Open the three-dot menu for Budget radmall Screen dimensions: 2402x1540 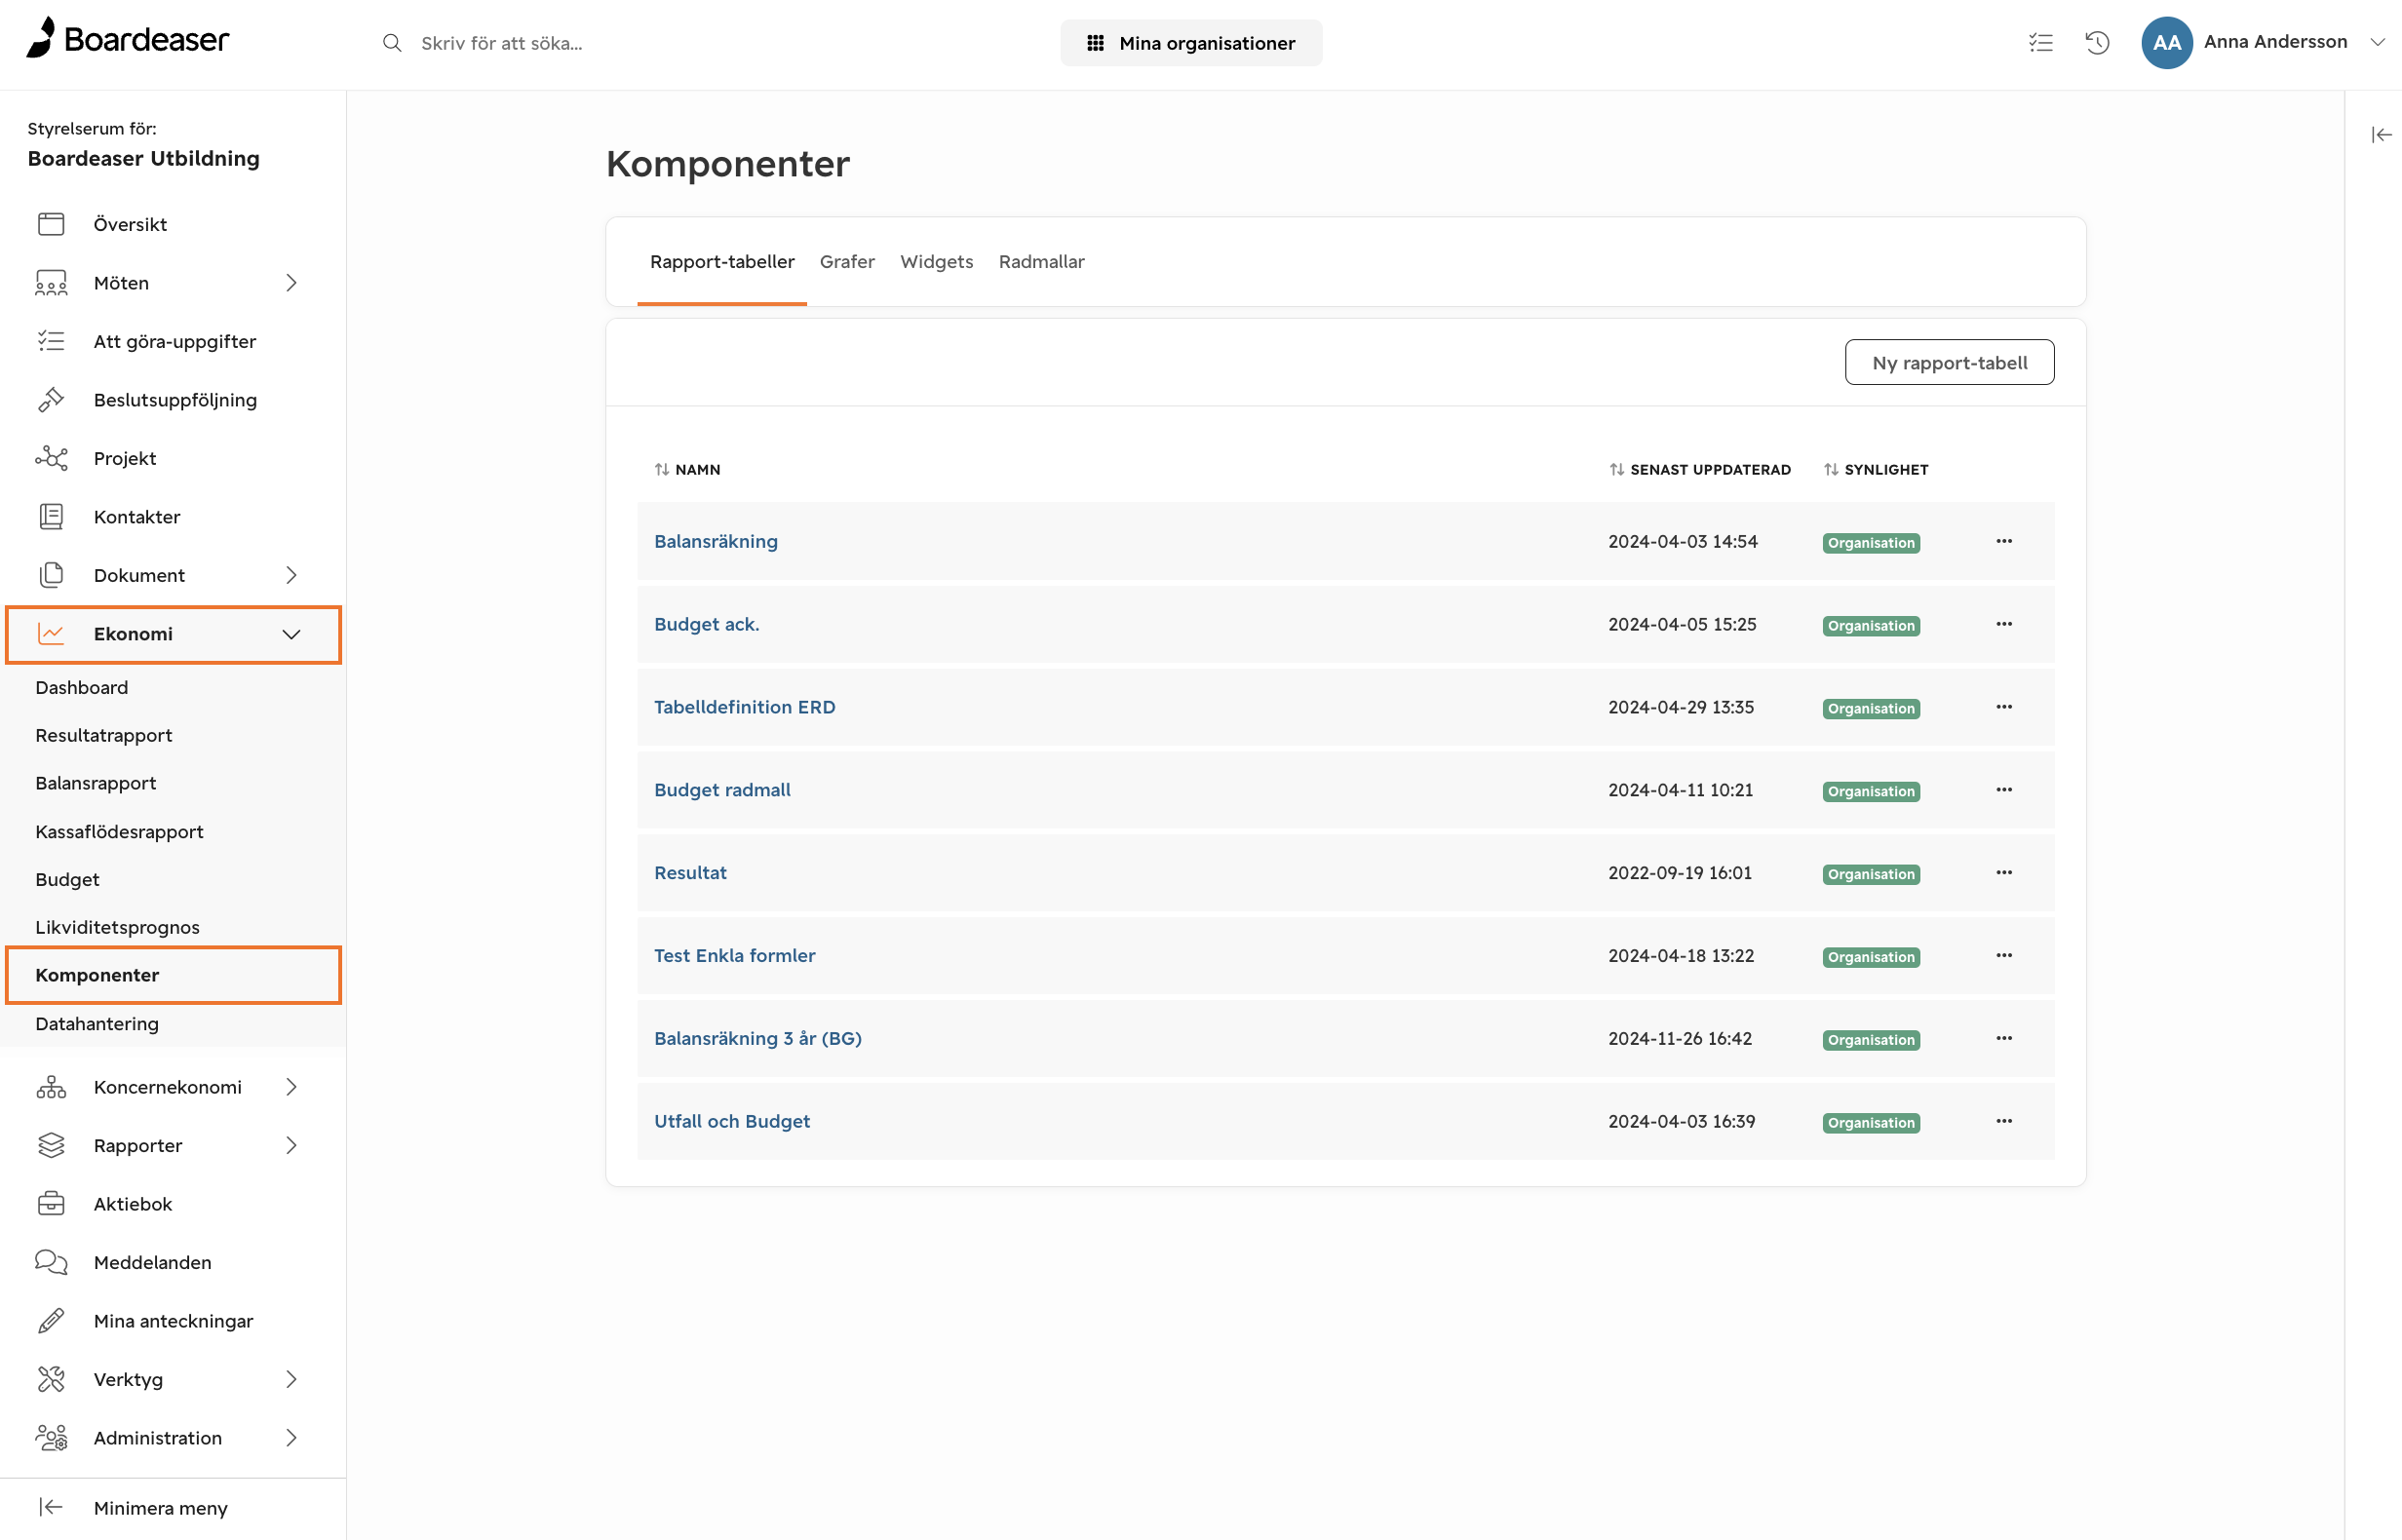[2003, 790]
